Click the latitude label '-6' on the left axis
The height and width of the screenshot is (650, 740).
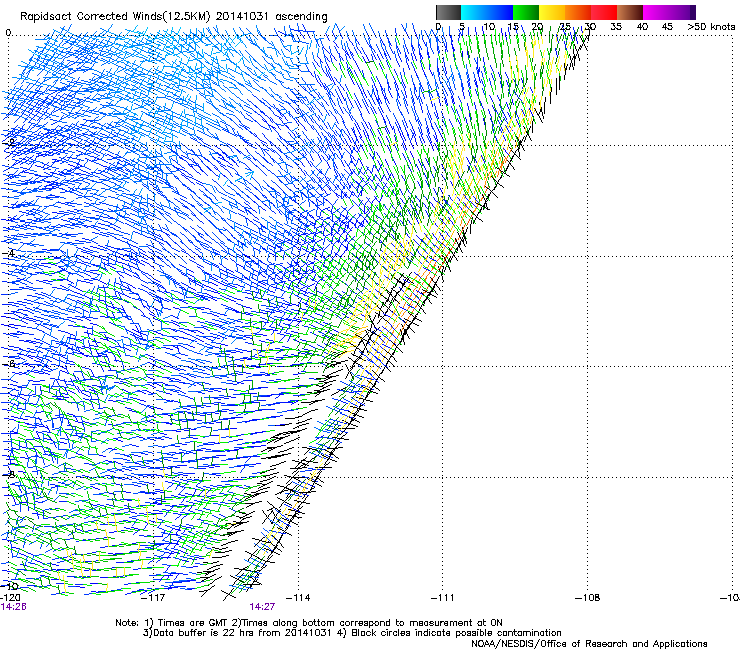pyautogui.click(x=9, y=364)
